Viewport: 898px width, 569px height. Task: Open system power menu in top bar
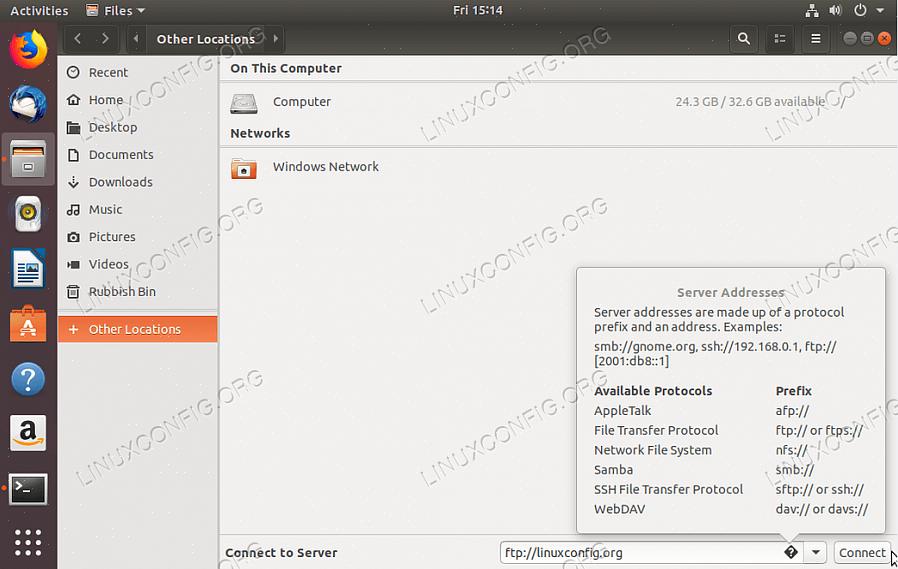click(x=864, y=10)
